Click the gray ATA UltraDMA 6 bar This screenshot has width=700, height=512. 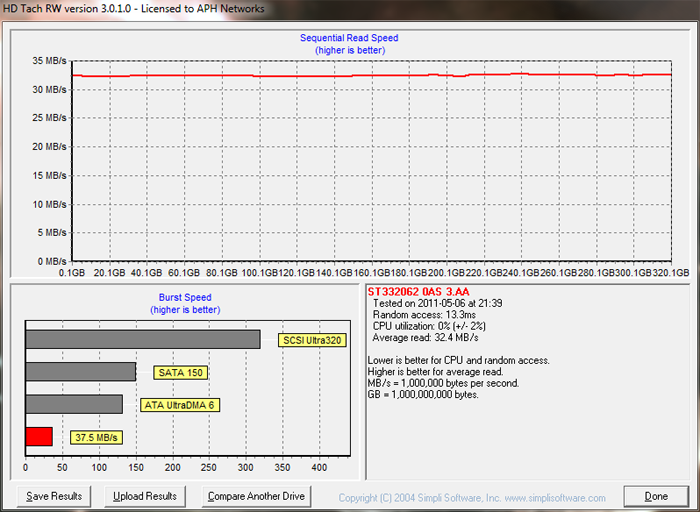[74, 404]
